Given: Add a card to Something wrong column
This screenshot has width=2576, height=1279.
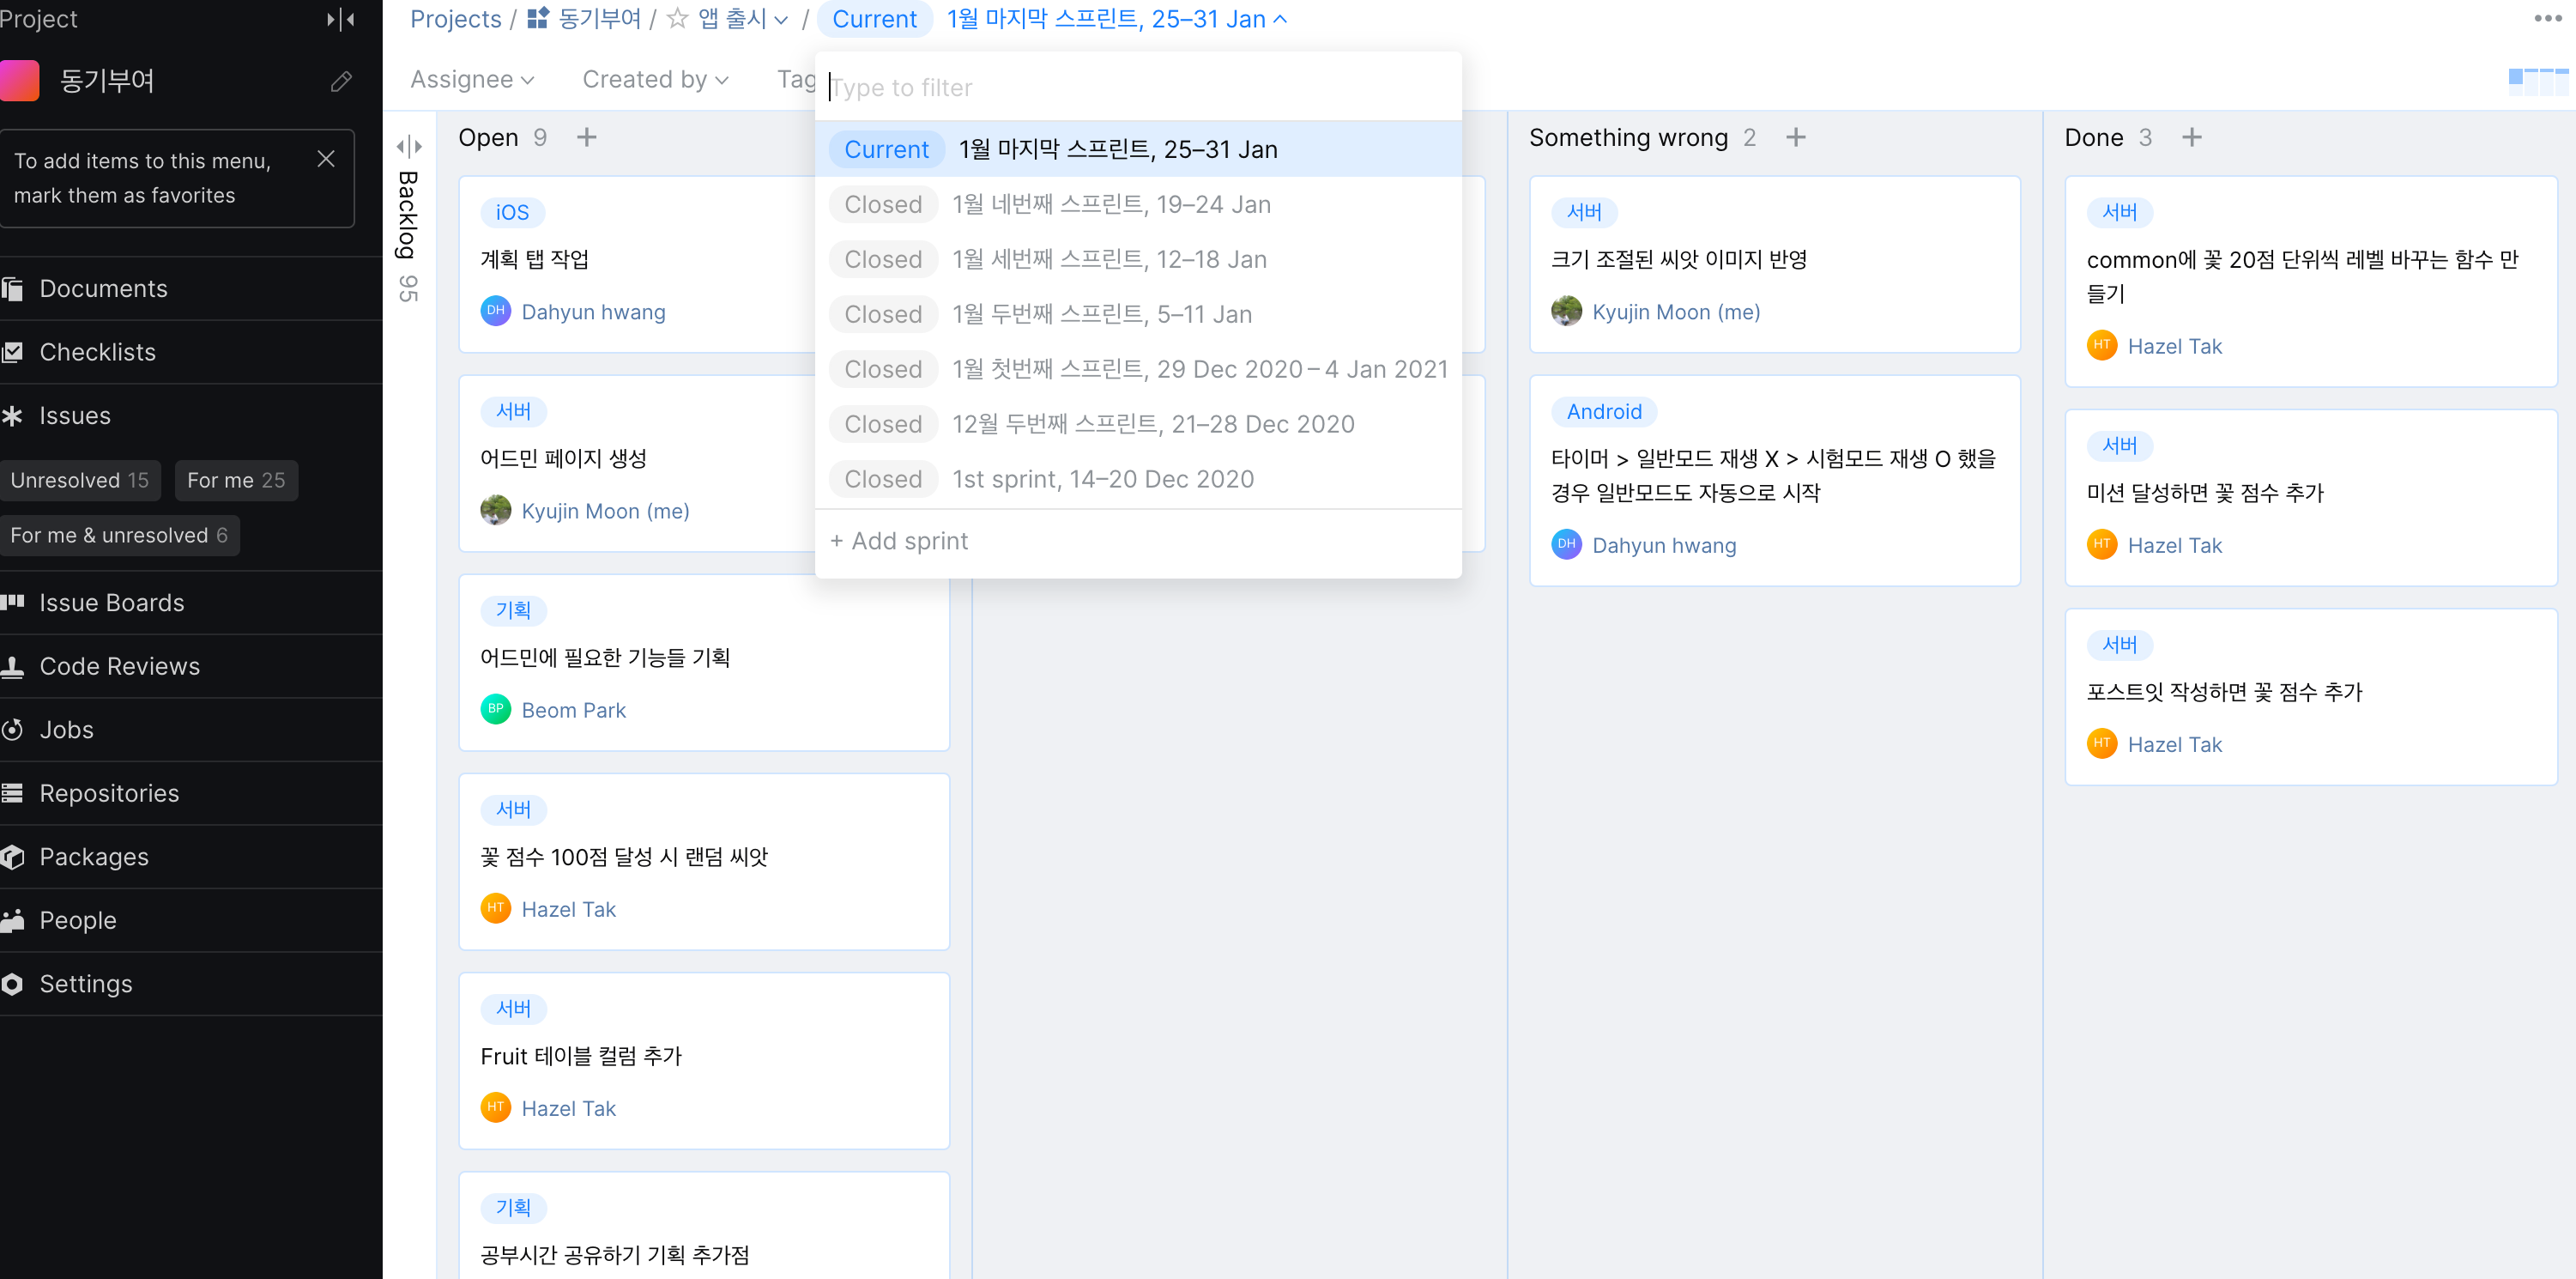Looking at the screenshot, I should click(x=1796, y=137).
